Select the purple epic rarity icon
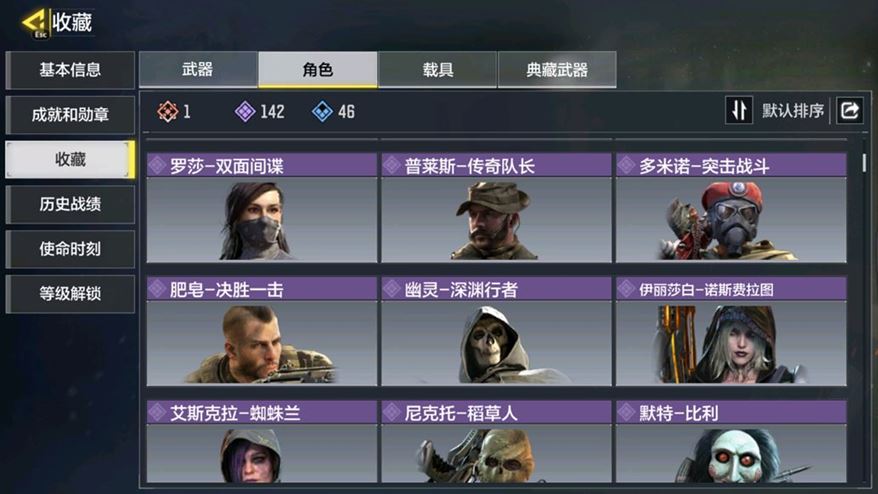The height and width of the screenshot is (494, 878). point(245,111)
